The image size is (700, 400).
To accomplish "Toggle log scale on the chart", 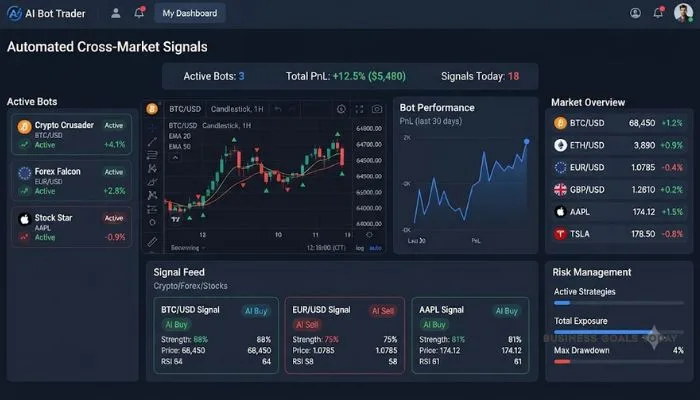I will [360, 248].
